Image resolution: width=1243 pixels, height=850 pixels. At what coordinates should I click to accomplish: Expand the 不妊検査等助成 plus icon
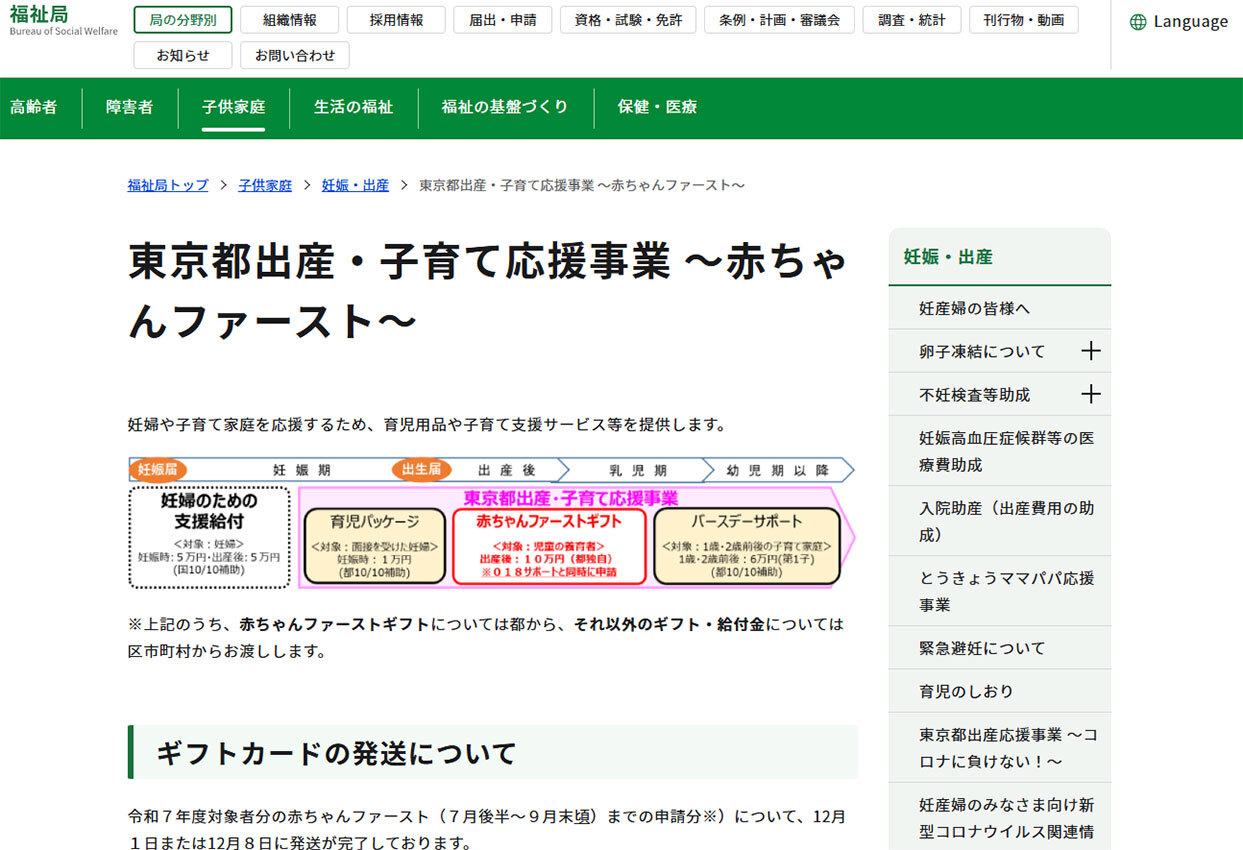click(1091, 394)
